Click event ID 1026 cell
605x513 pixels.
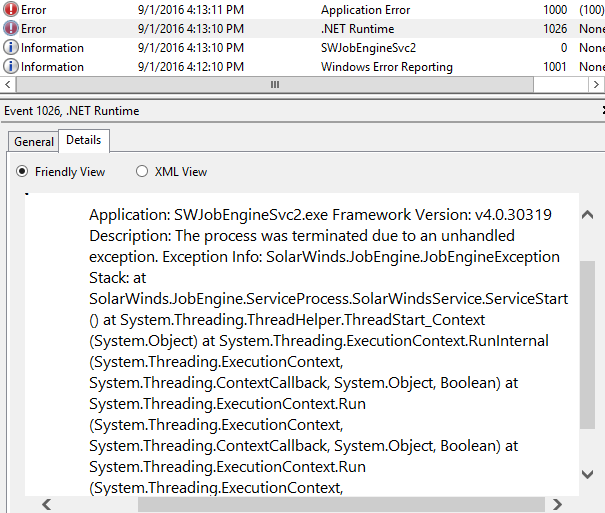555,29
